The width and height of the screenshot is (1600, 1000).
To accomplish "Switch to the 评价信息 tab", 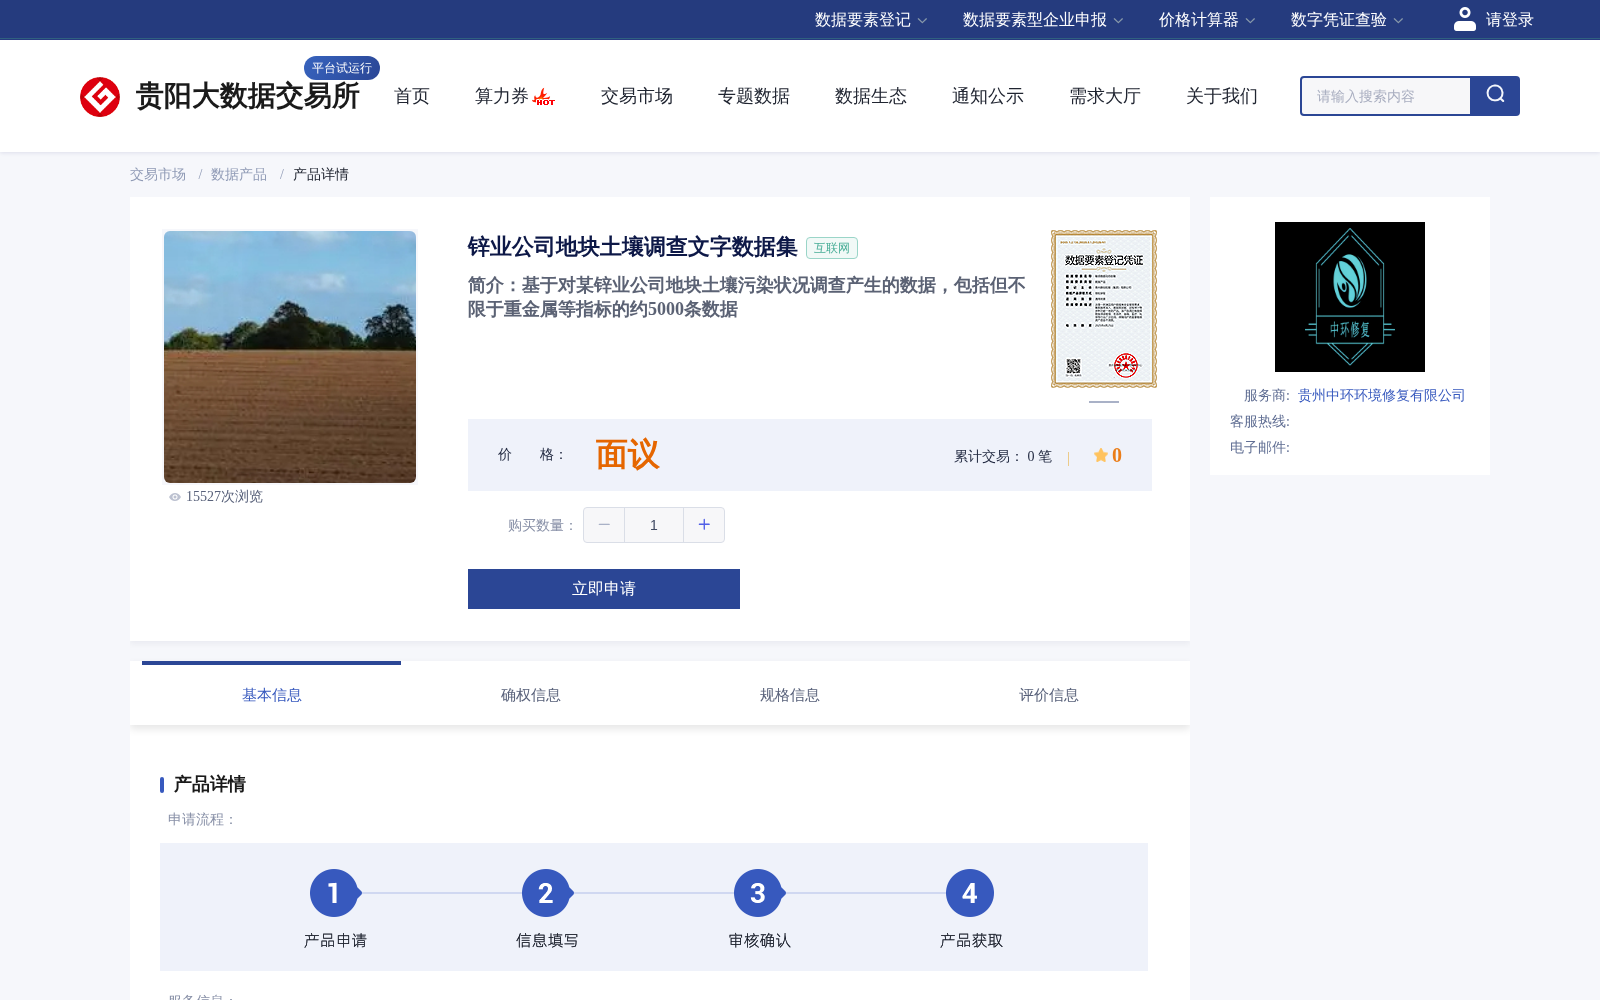I will [x=1049, y=695].
